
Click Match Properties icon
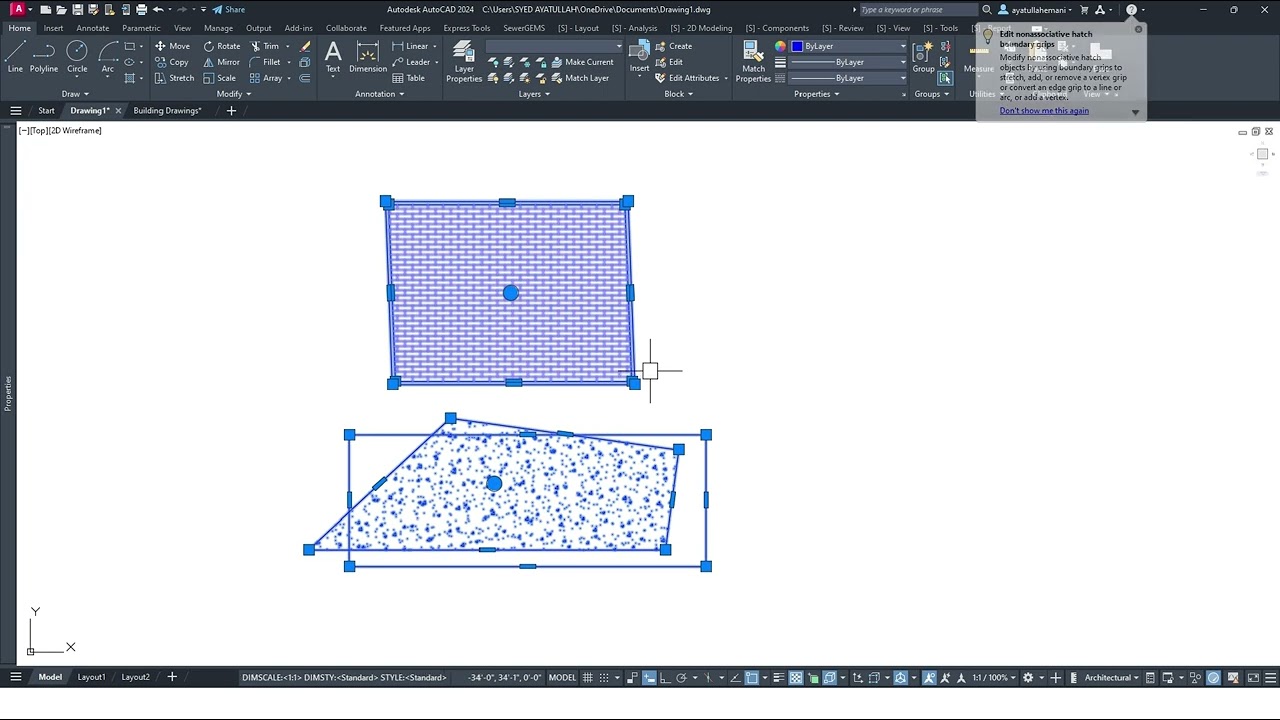pos(753,60)
